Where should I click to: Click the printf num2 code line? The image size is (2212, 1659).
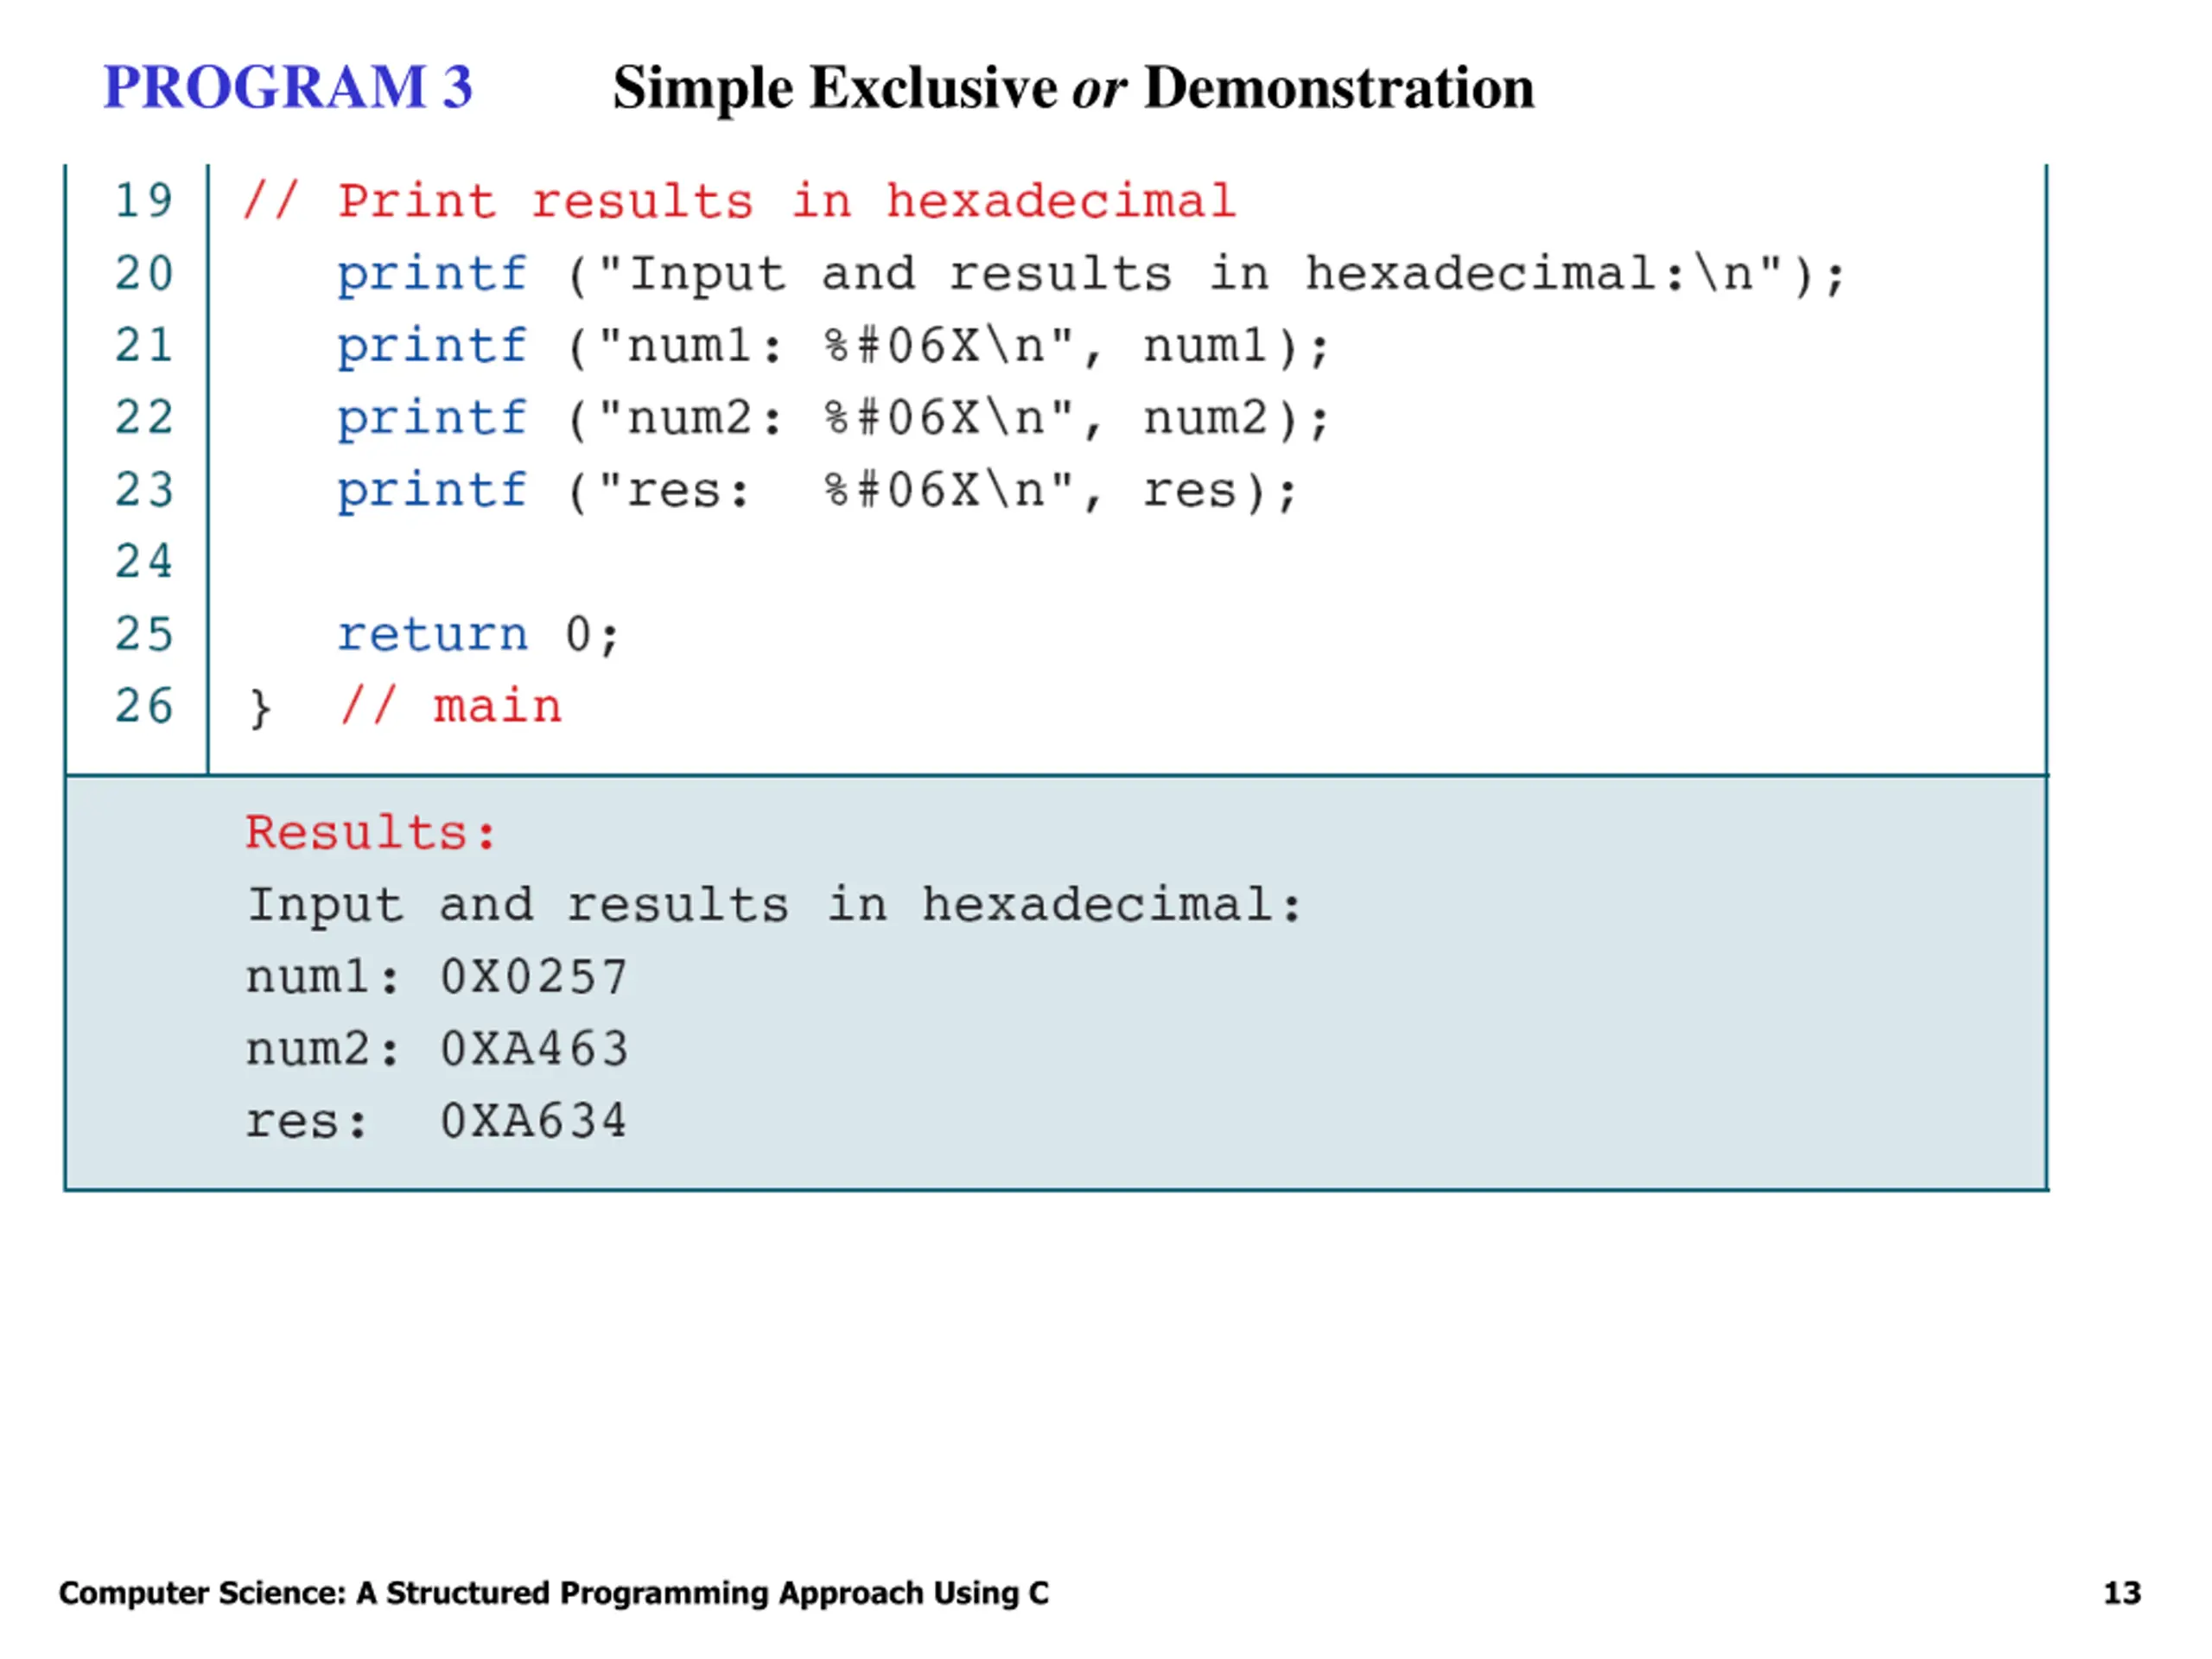(x=833, y=419)
